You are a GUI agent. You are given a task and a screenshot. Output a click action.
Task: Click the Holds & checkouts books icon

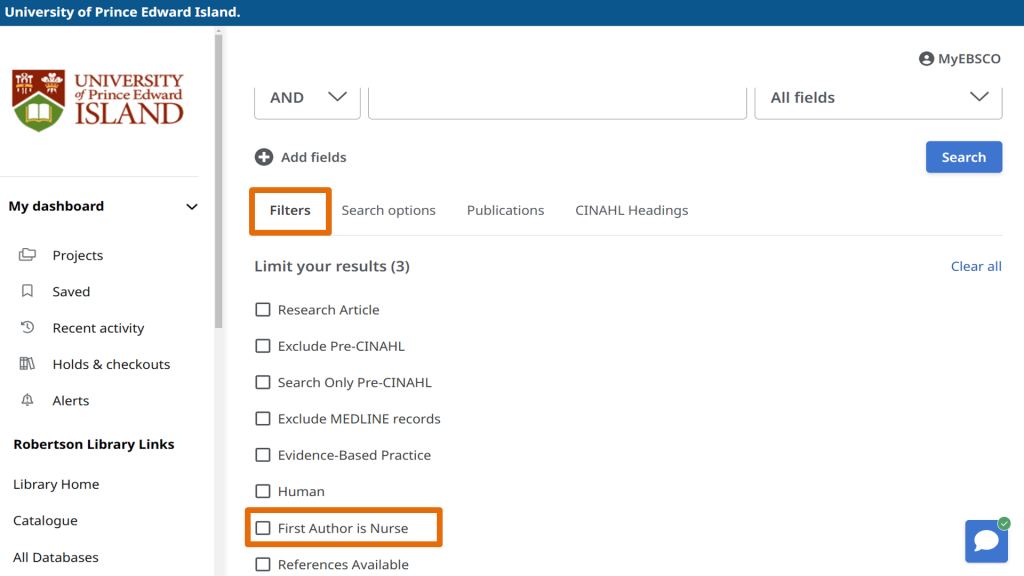coord(28,364)
